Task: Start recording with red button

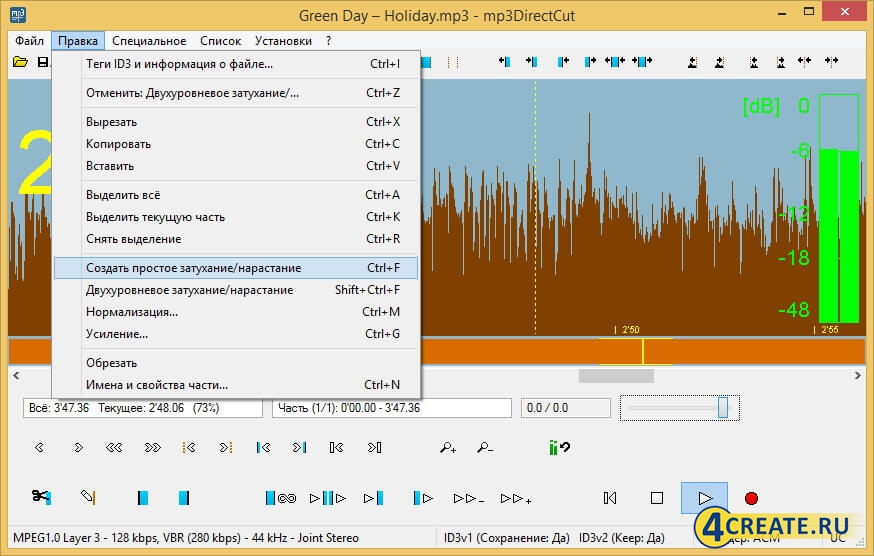Action: 751,498
